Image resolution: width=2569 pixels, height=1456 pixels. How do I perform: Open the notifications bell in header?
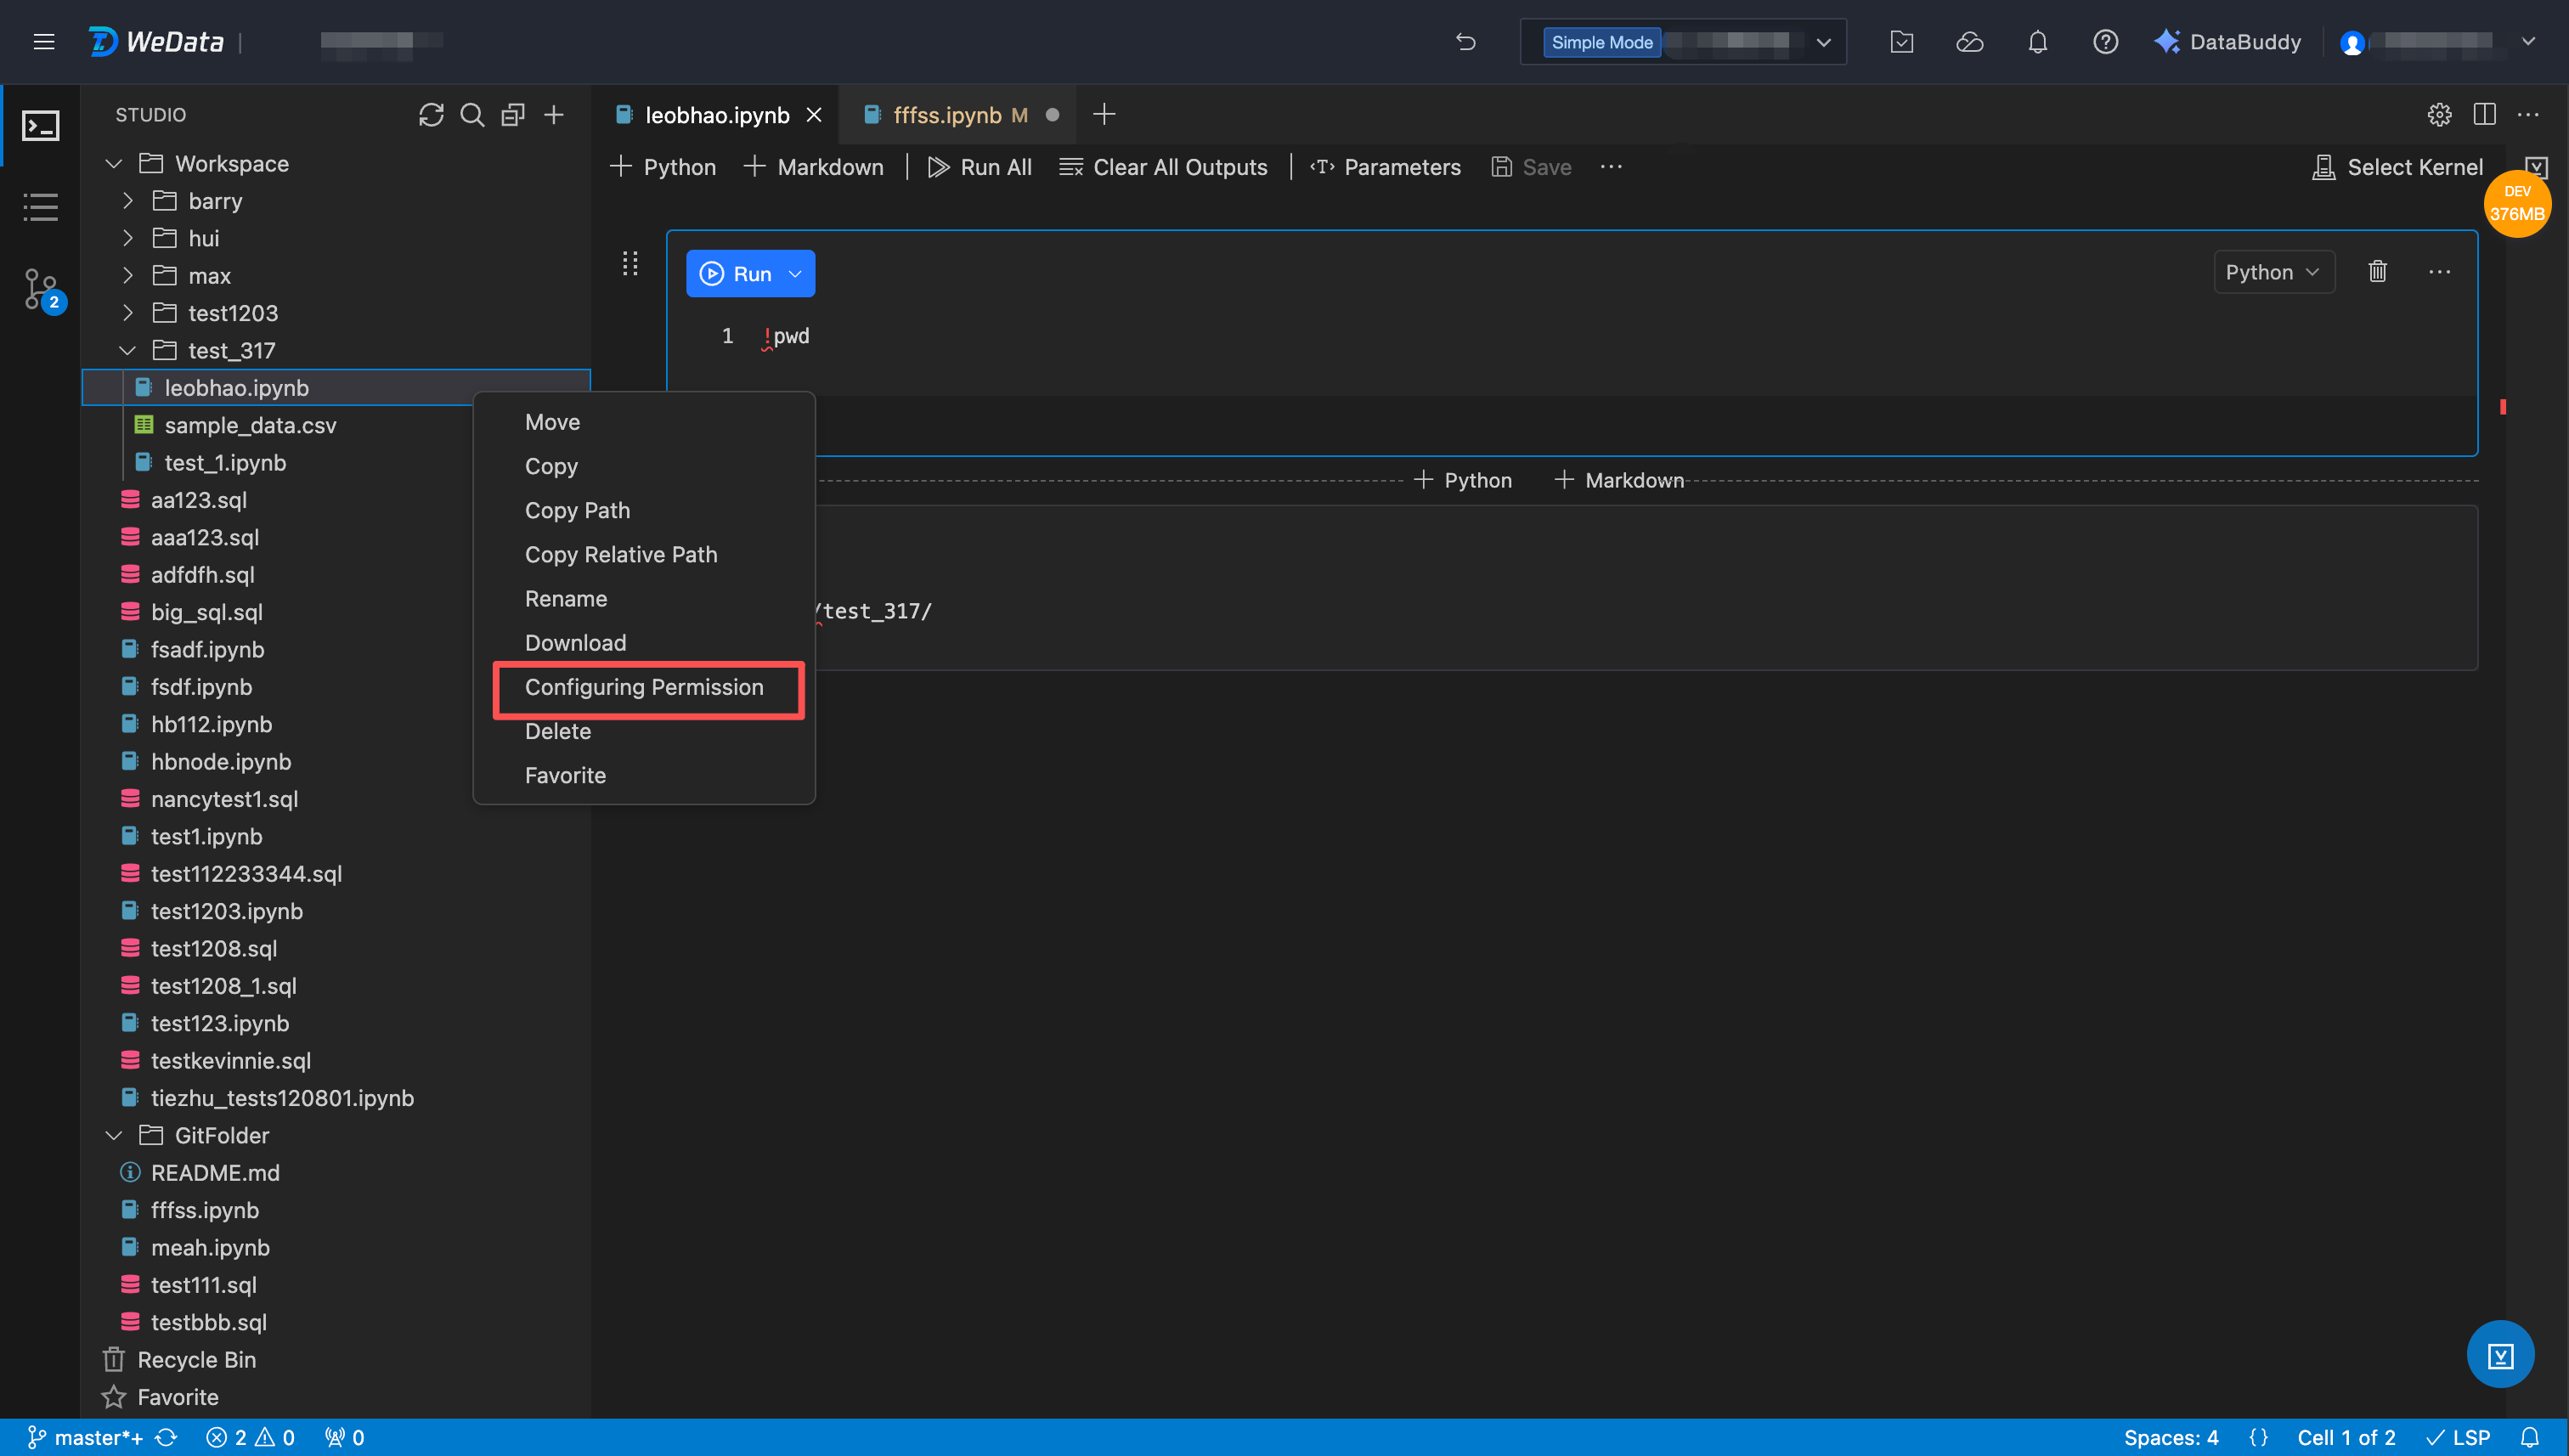click(2037, 42)
